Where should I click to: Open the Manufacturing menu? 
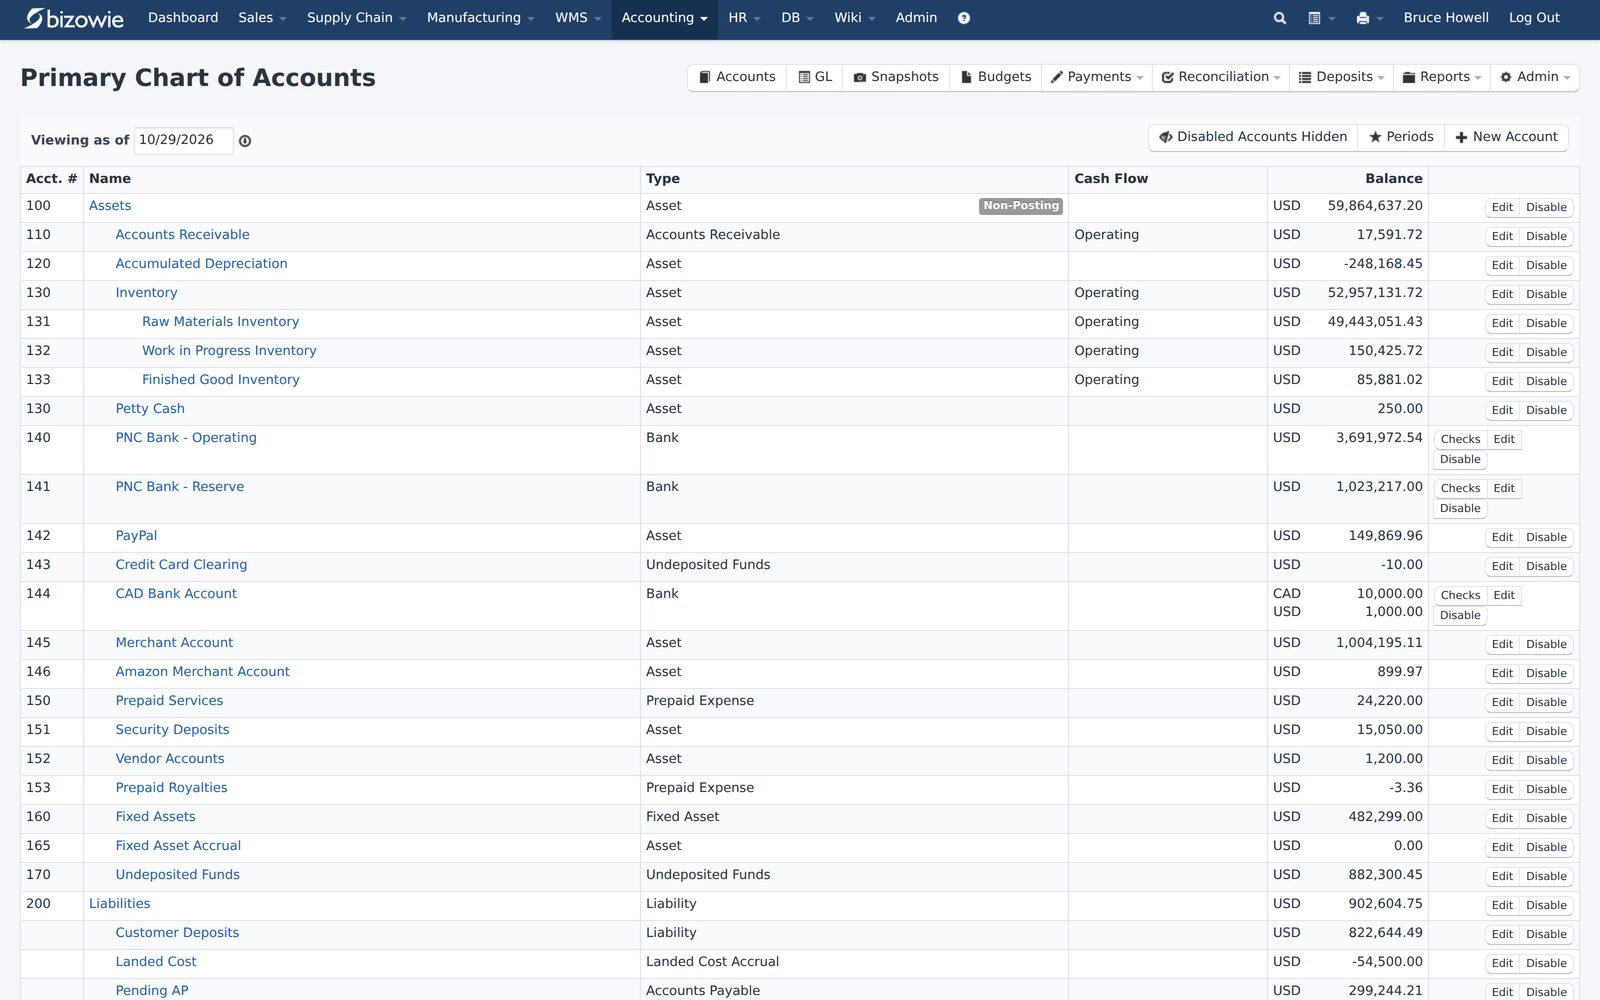point(480,18)
